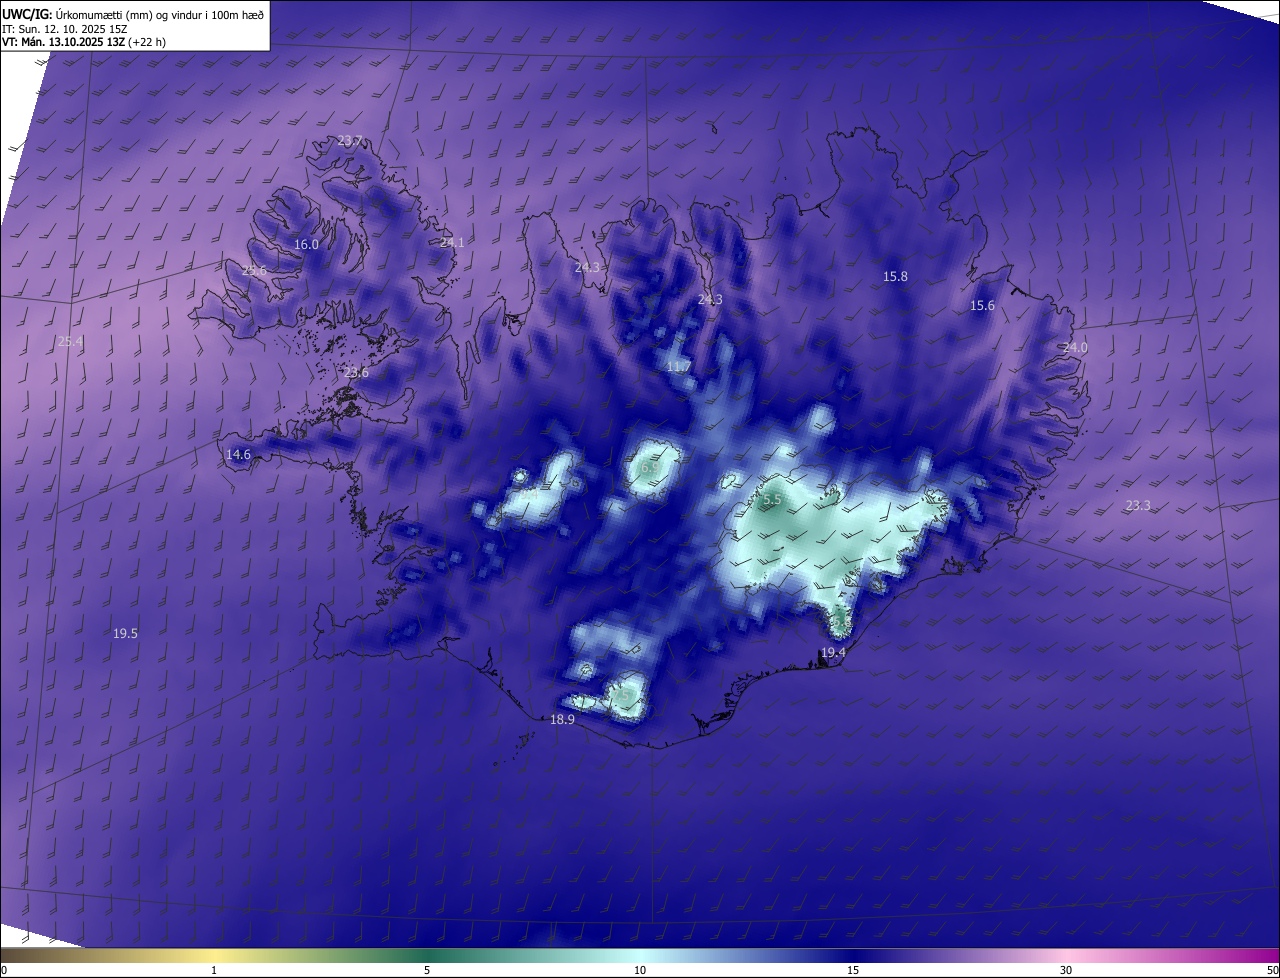Click the 6.9 value on the glacier
The image size is (1280, 978).
coord(649,468)
